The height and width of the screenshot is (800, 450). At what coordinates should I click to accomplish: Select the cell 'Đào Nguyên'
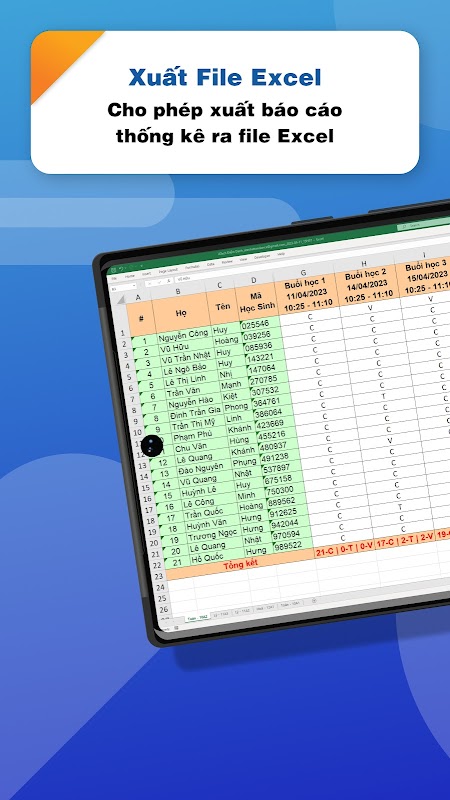point(202,469)
